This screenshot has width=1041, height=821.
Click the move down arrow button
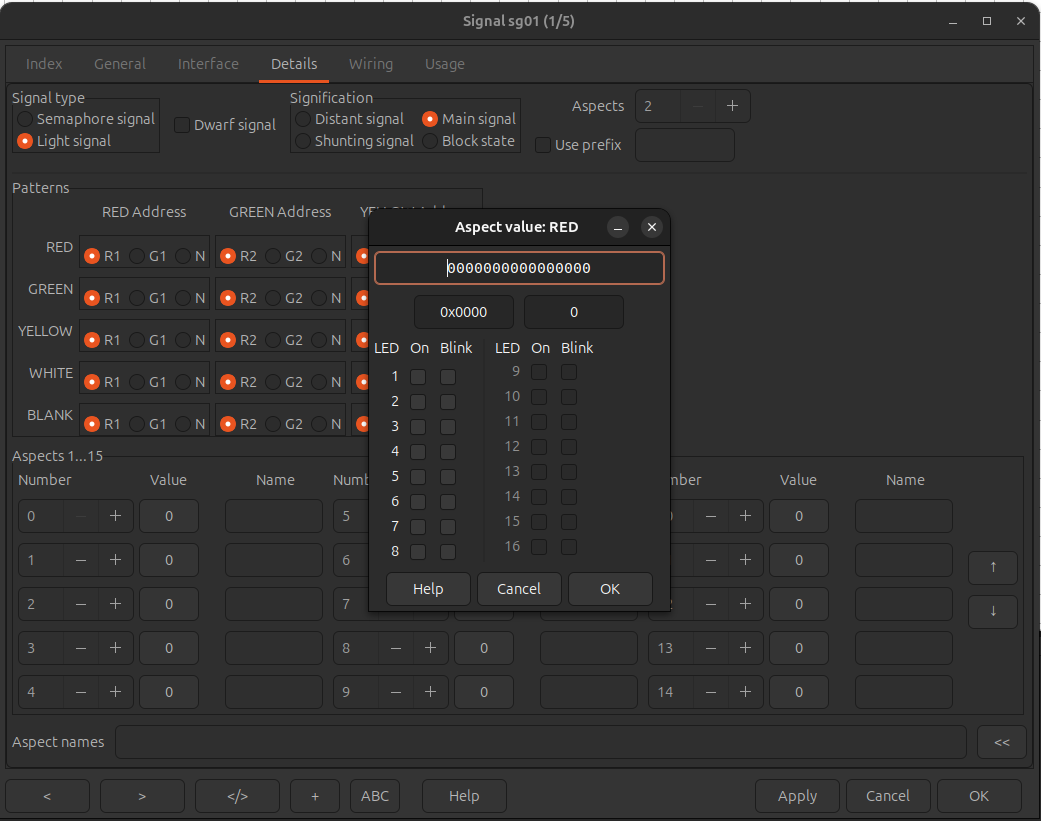992,612
